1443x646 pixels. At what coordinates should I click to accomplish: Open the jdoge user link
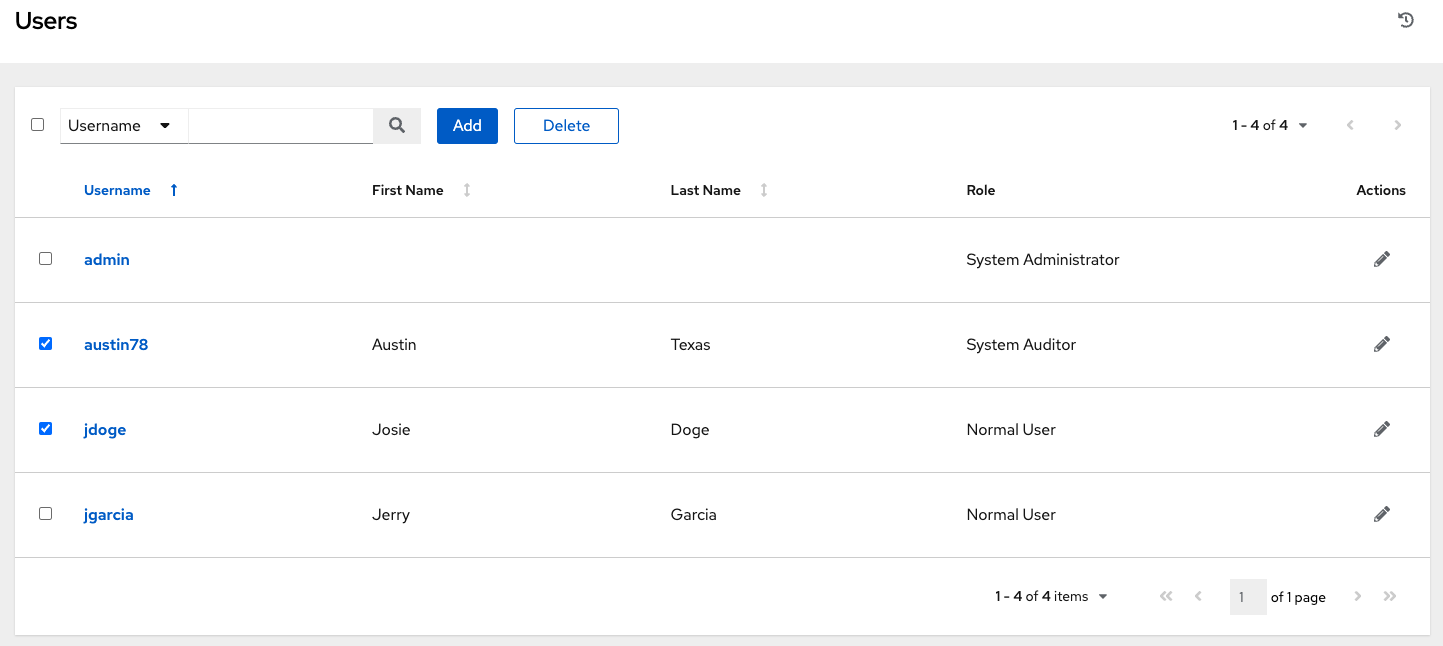coord(104,429)
